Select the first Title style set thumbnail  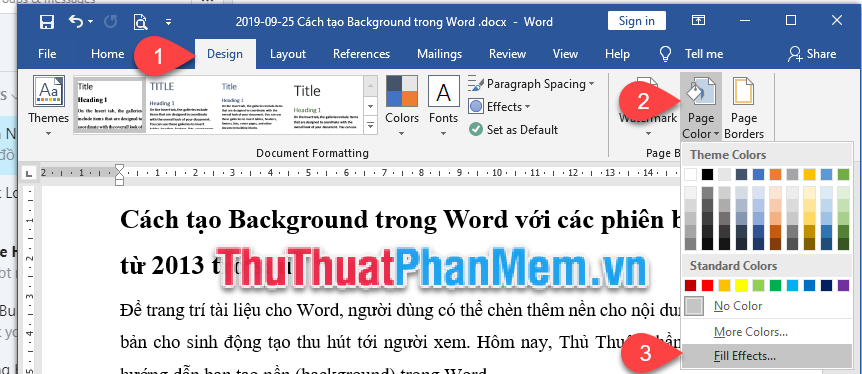click(x=109, y=106)
